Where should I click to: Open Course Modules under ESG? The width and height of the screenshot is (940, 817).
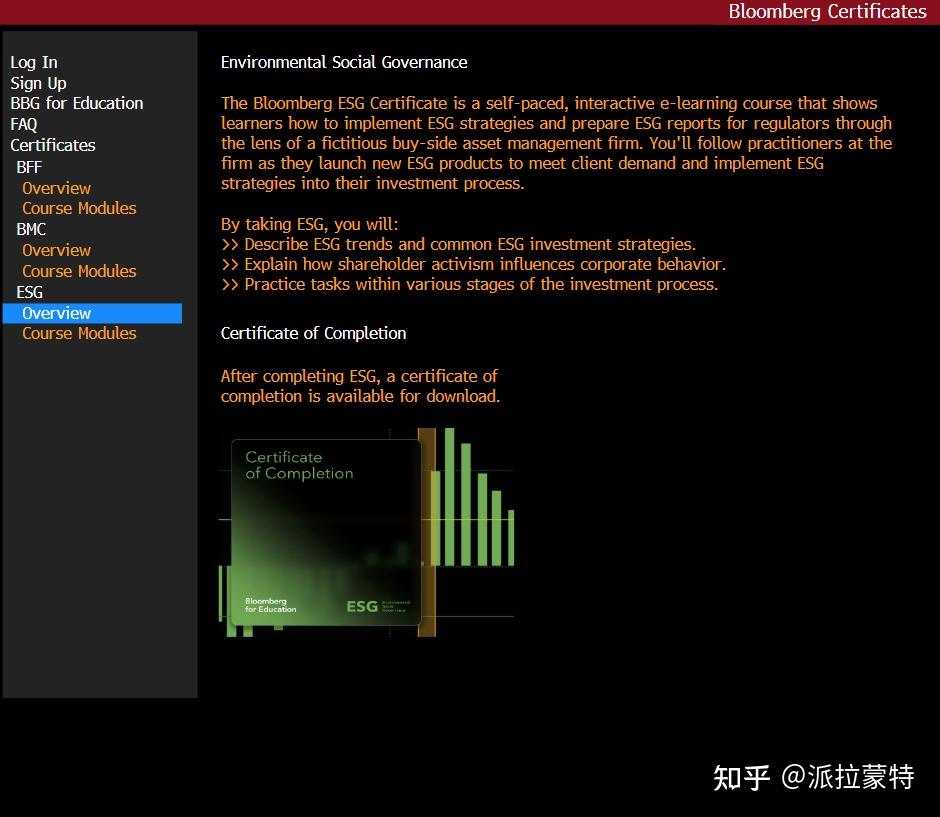point(79,333)
